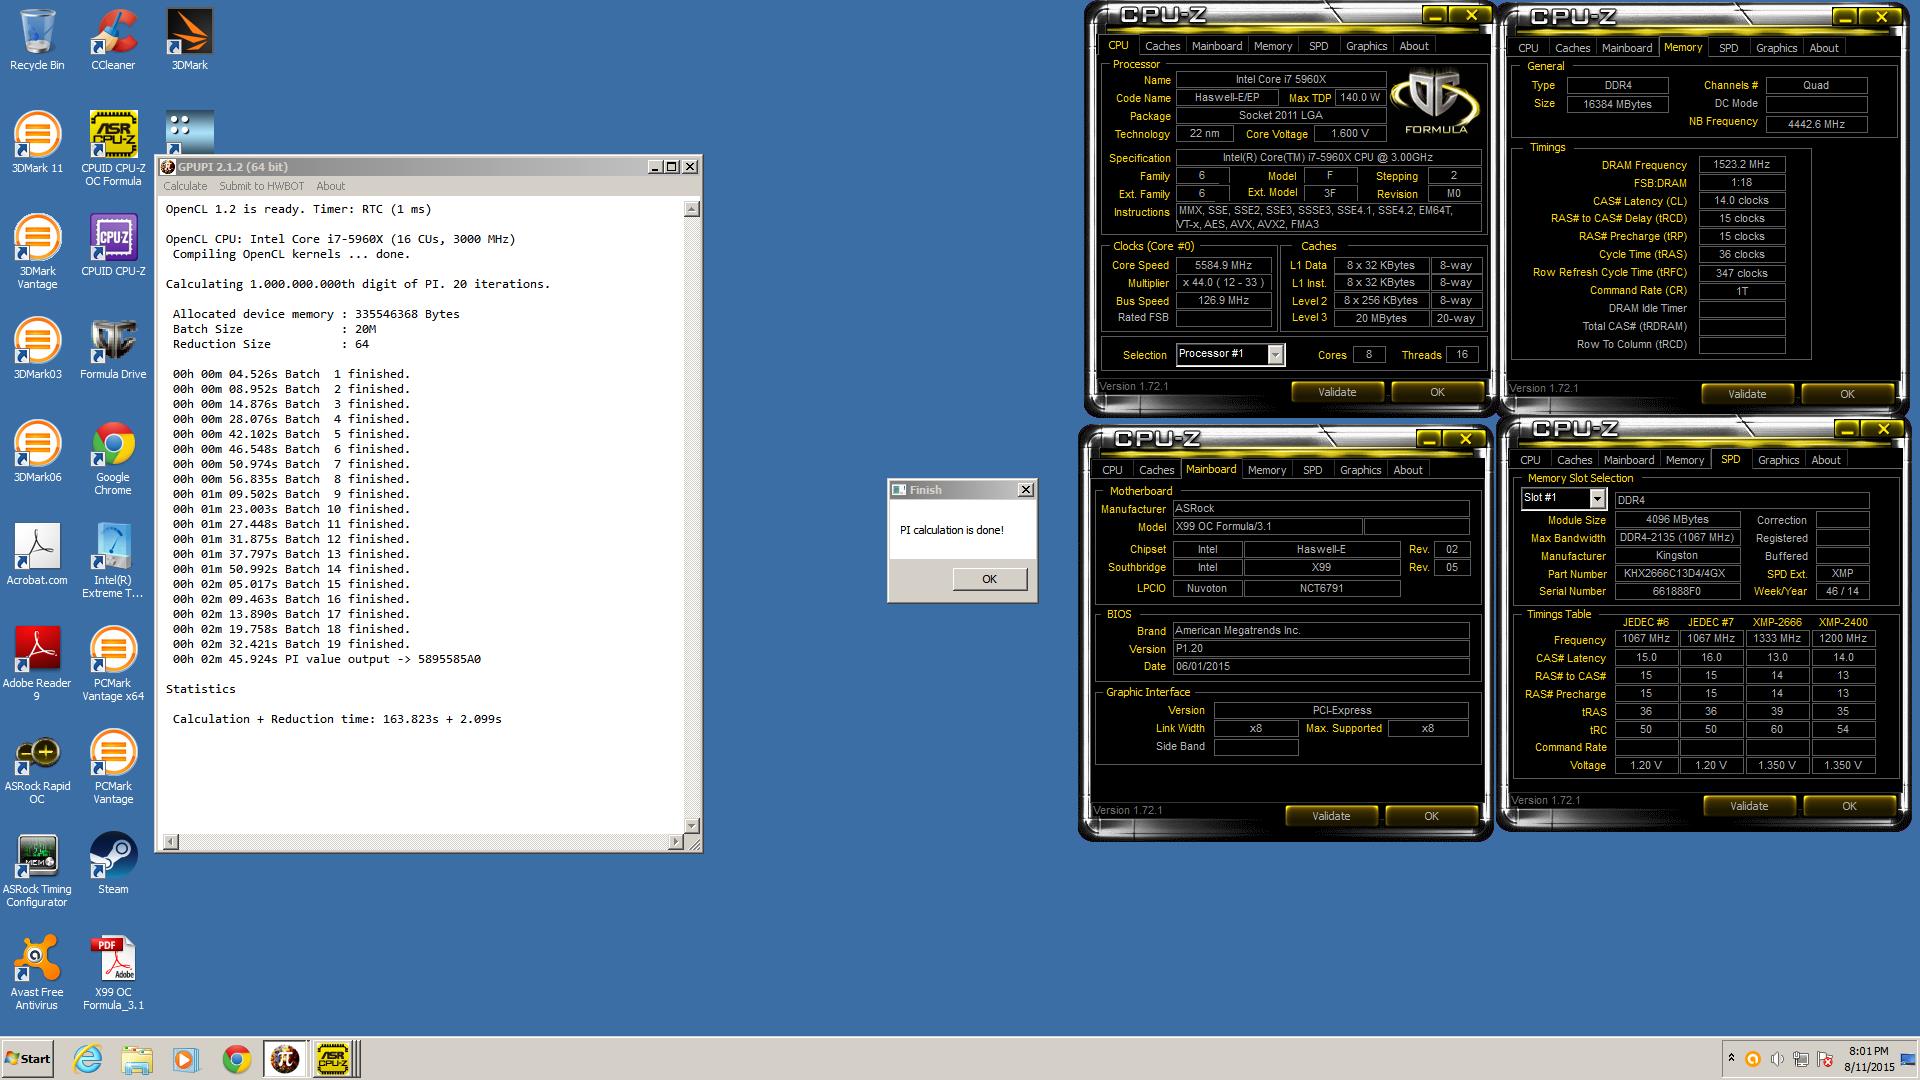The width and height of the screenshot is (1920, 1080).
Task: Click GPUPI horizontal scrollbar left arrow
Action: [170, 842]
